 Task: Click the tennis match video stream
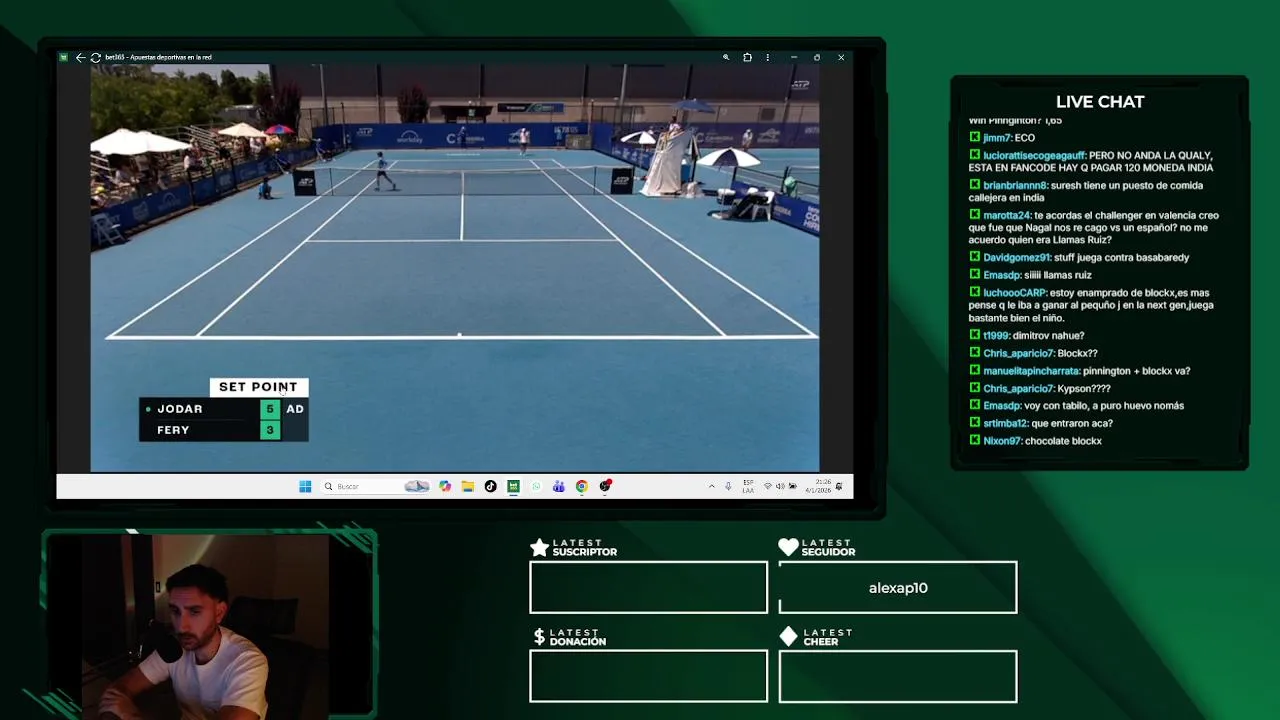(x=455, y=268)
